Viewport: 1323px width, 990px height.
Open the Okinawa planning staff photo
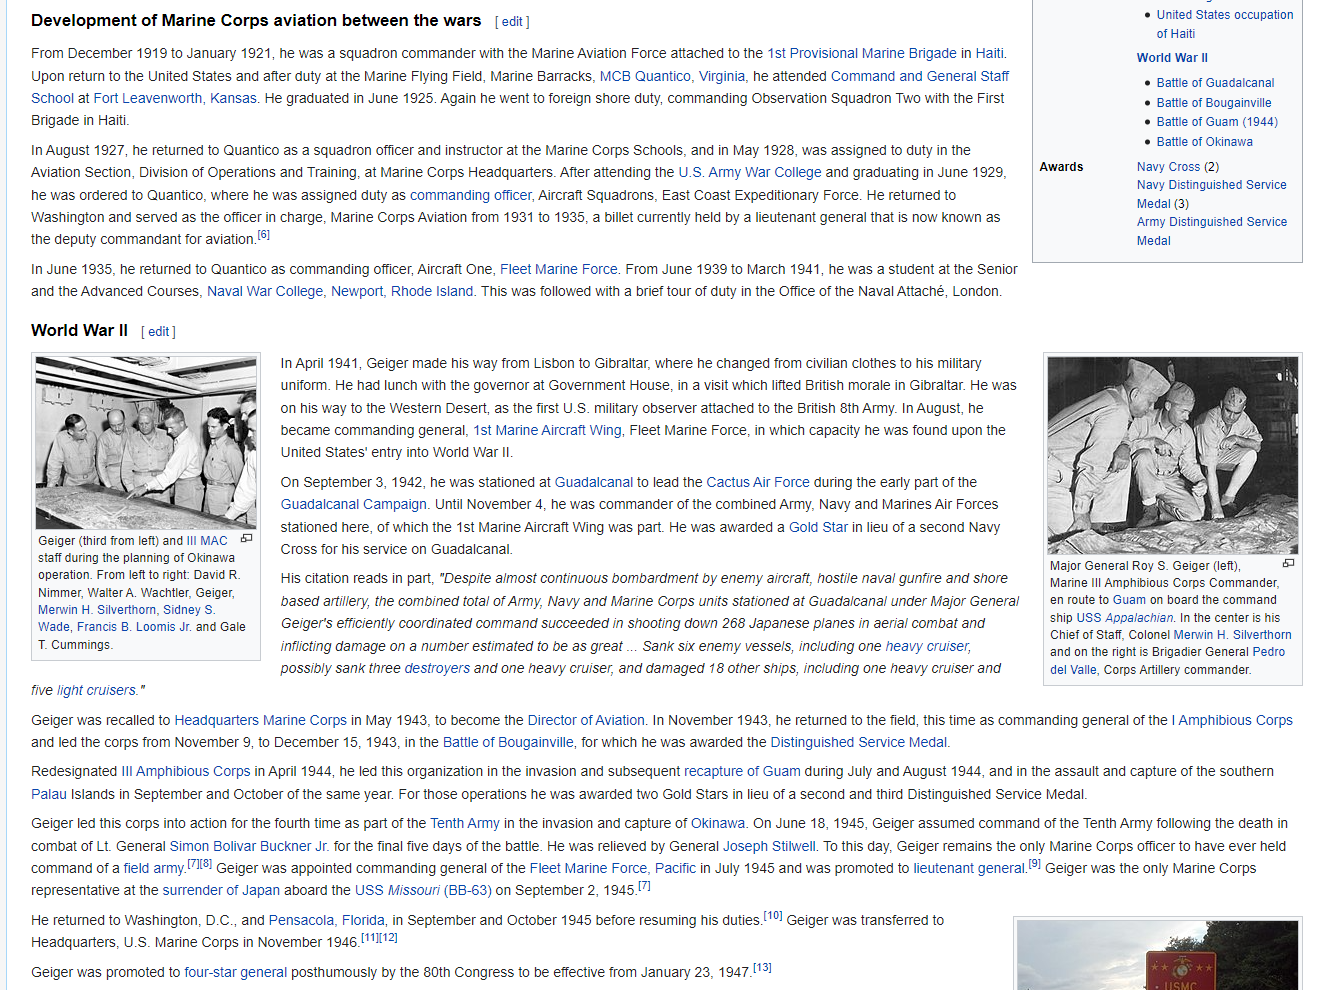[x=146, y=442]
